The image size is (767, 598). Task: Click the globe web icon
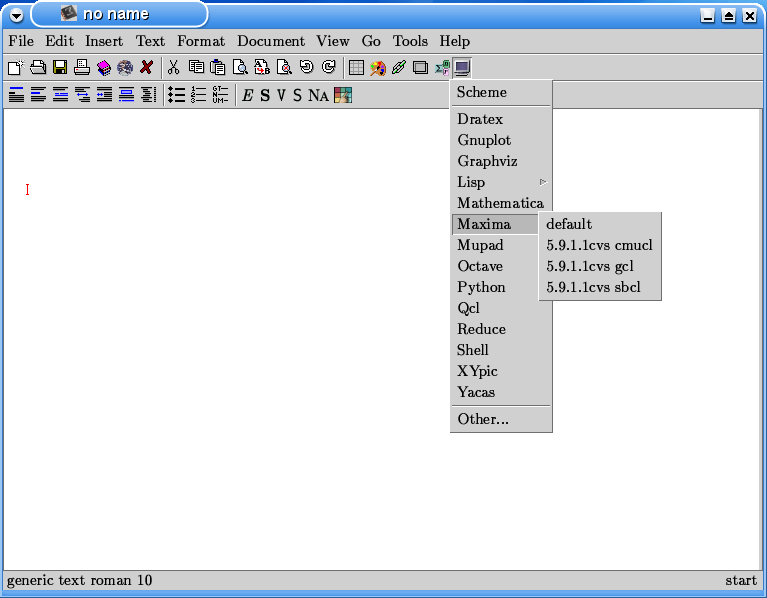coord(125,67)
